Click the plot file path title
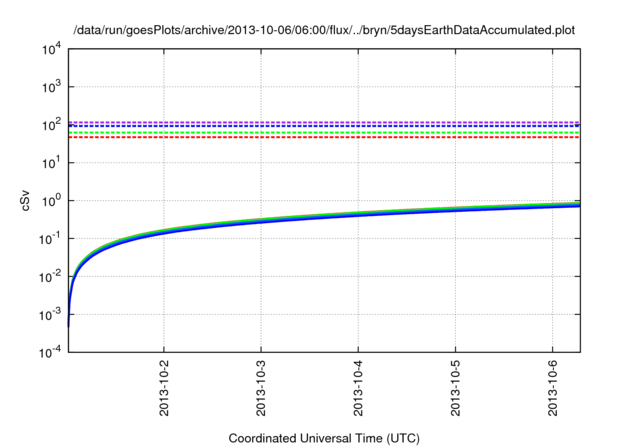 324,29
